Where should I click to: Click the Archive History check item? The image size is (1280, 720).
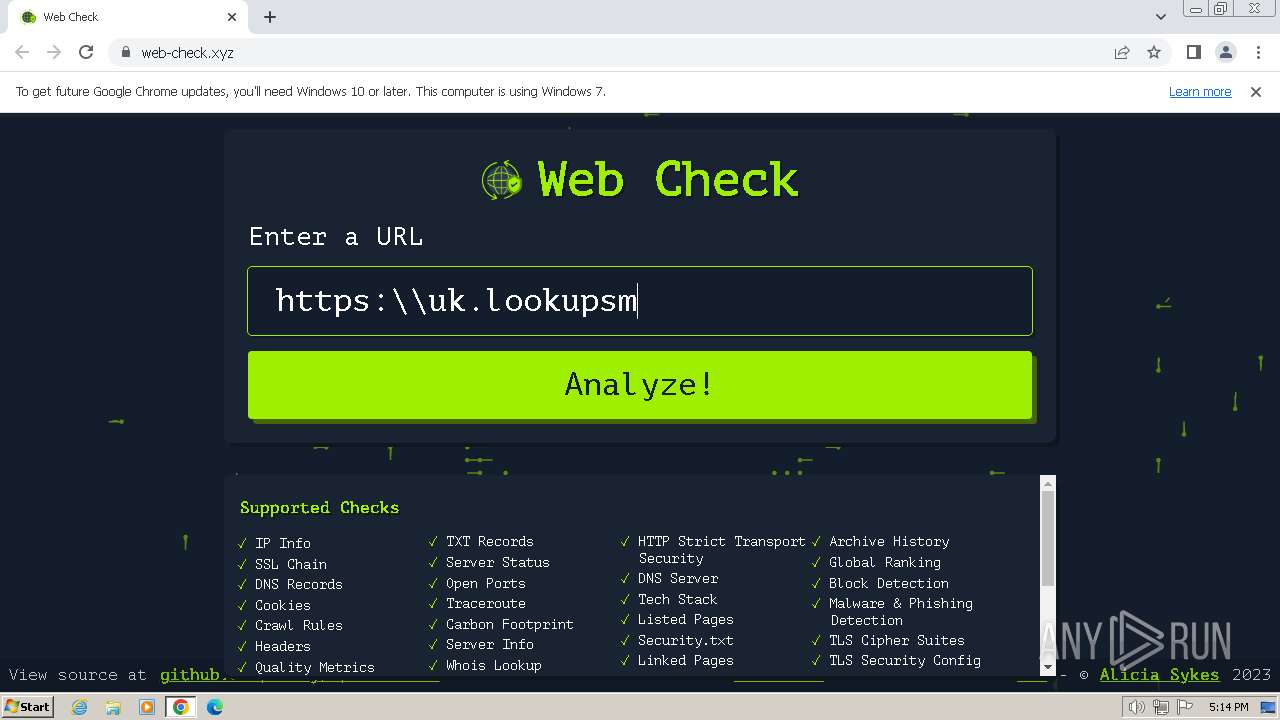tap(888, 541)
